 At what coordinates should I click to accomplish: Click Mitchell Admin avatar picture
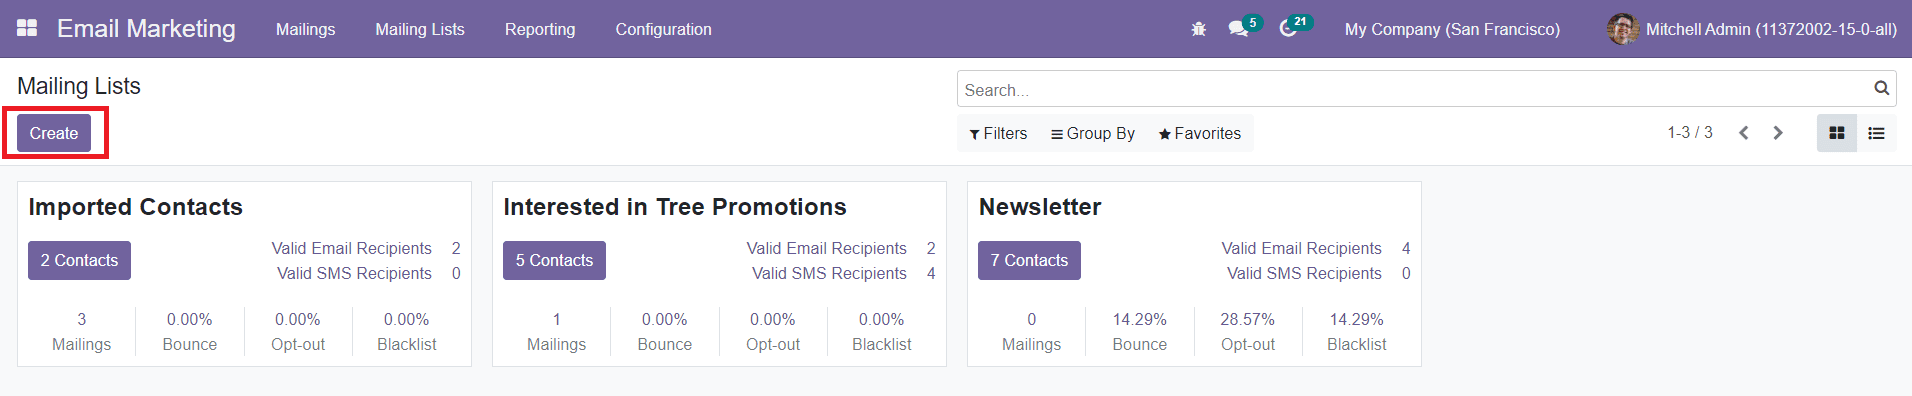[x=1622, y=29]
